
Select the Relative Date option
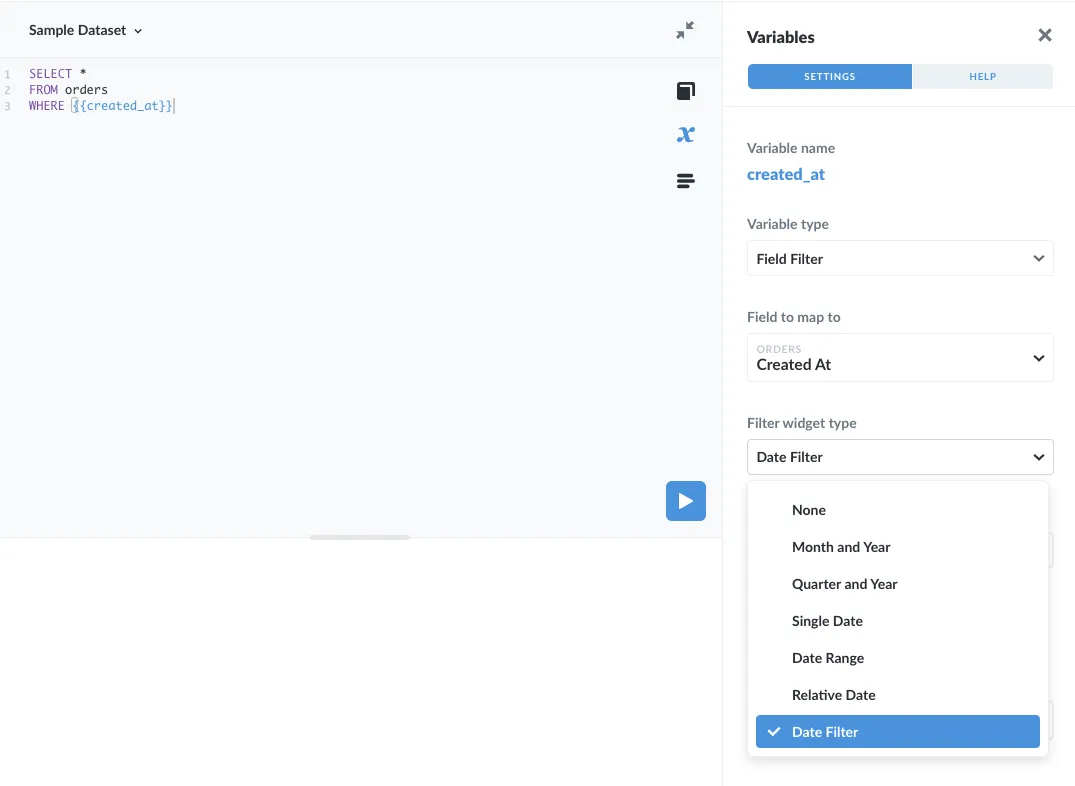click(x=833, y=694)
